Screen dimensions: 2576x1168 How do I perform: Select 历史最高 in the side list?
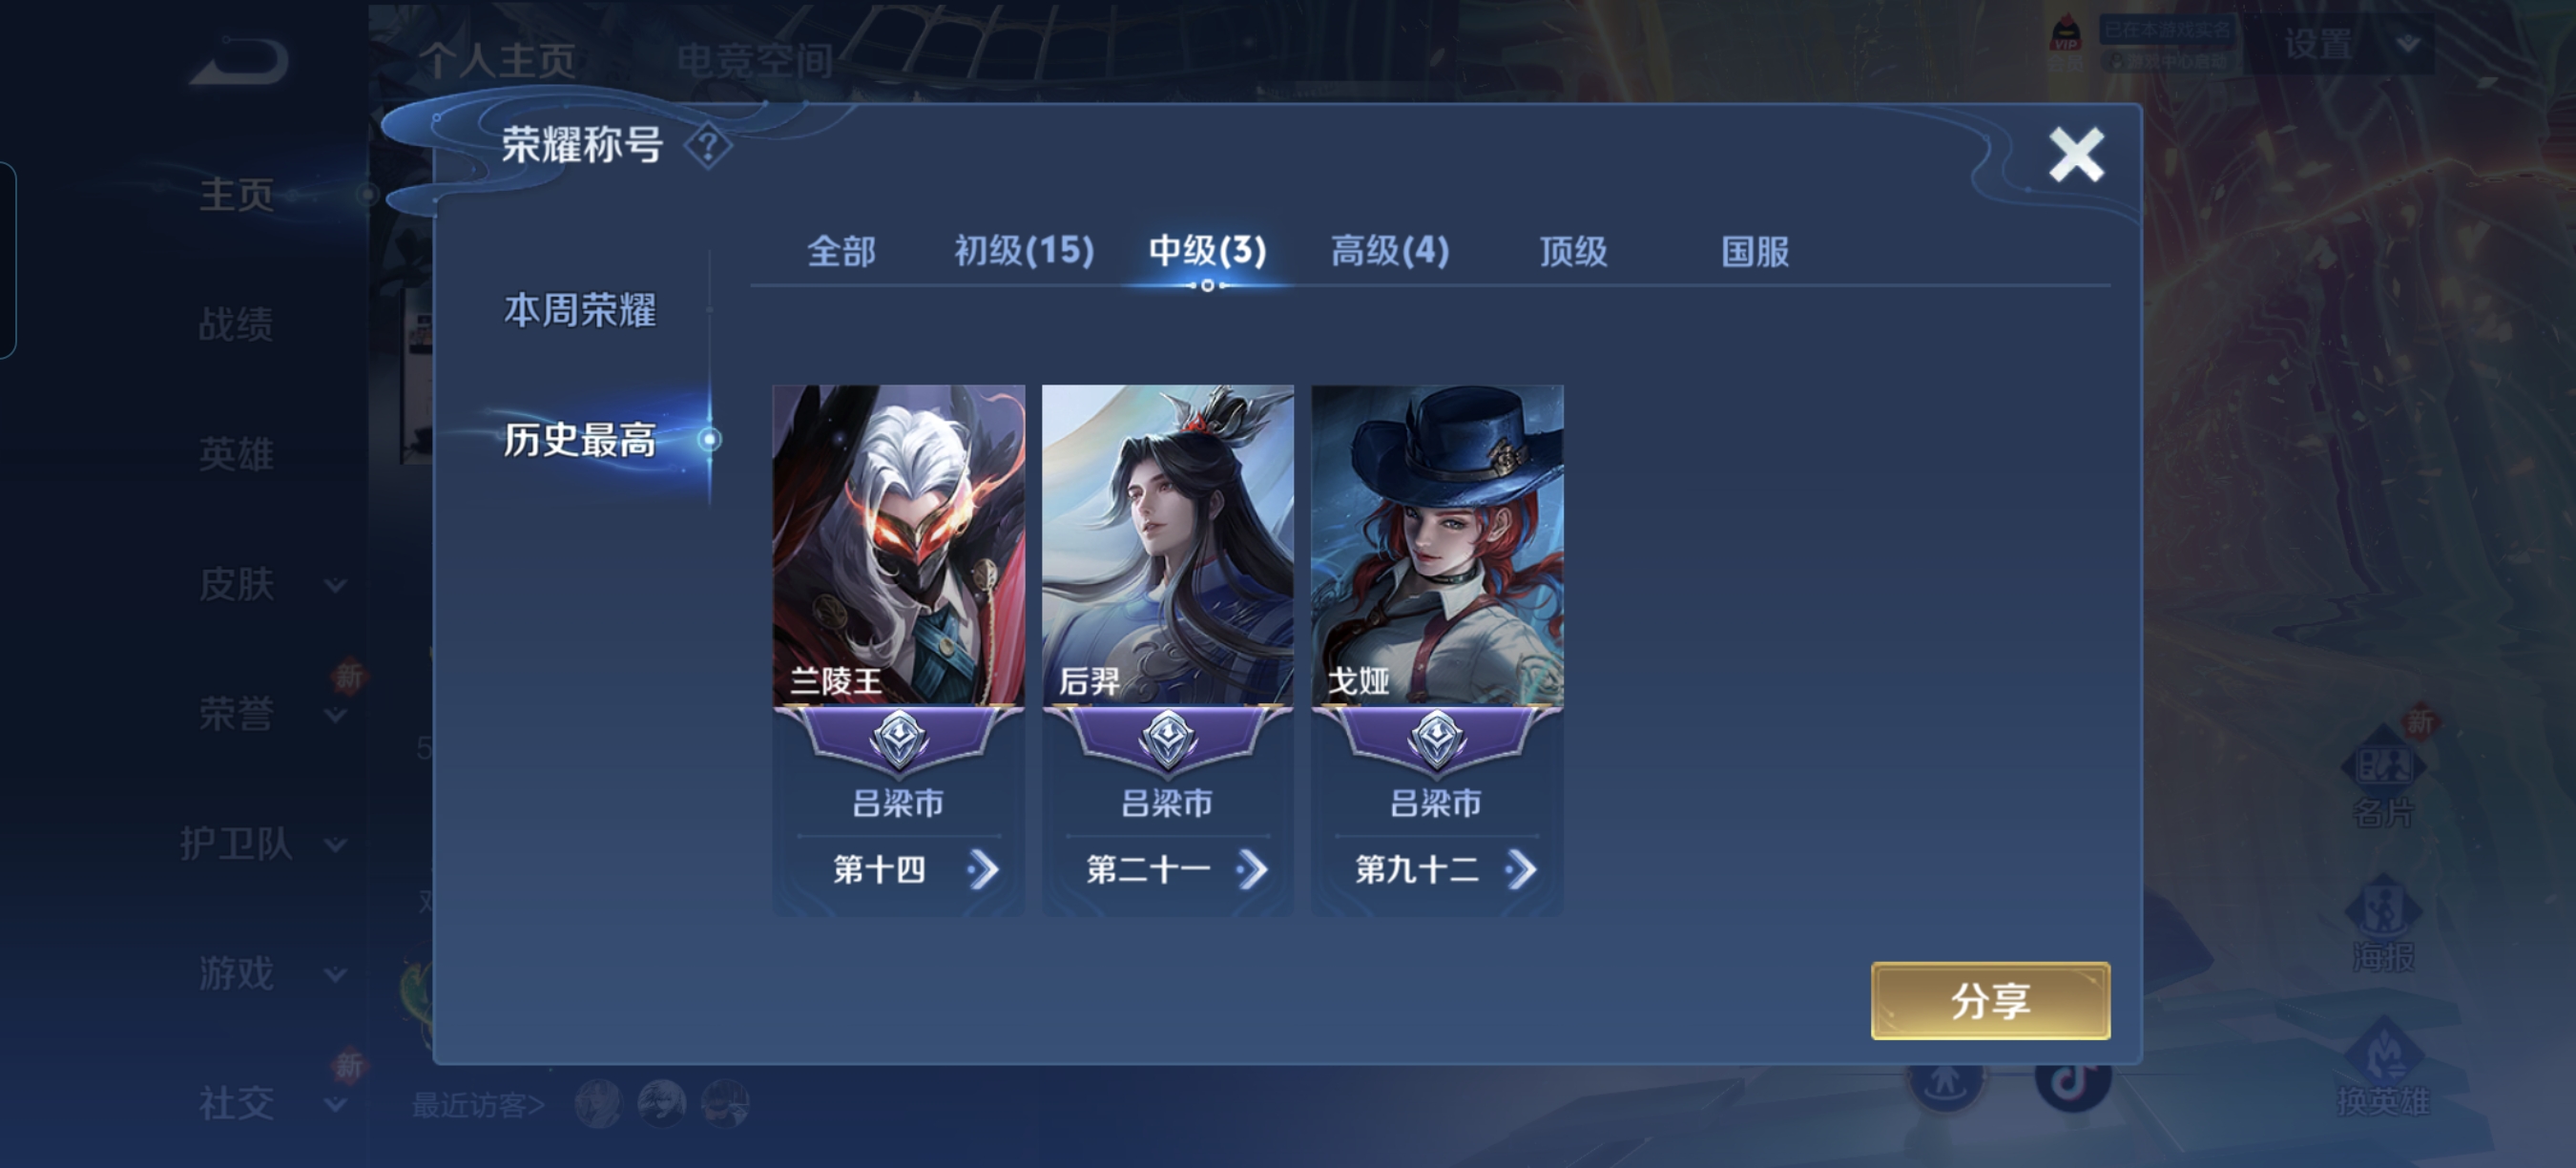click(x=580, y=439)
